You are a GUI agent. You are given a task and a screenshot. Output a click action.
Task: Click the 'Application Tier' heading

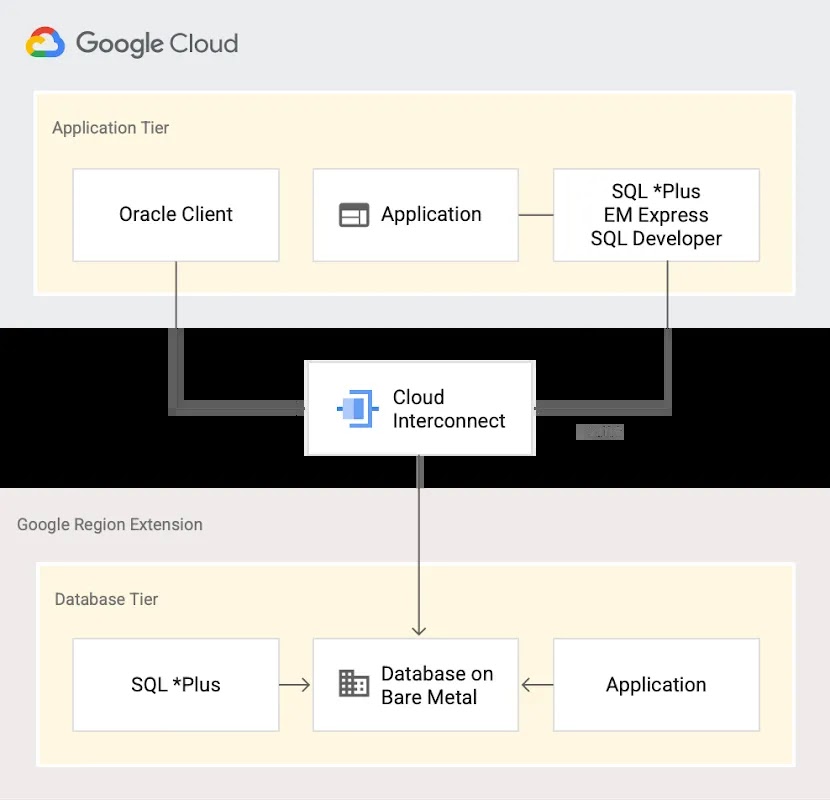[111, 127]
